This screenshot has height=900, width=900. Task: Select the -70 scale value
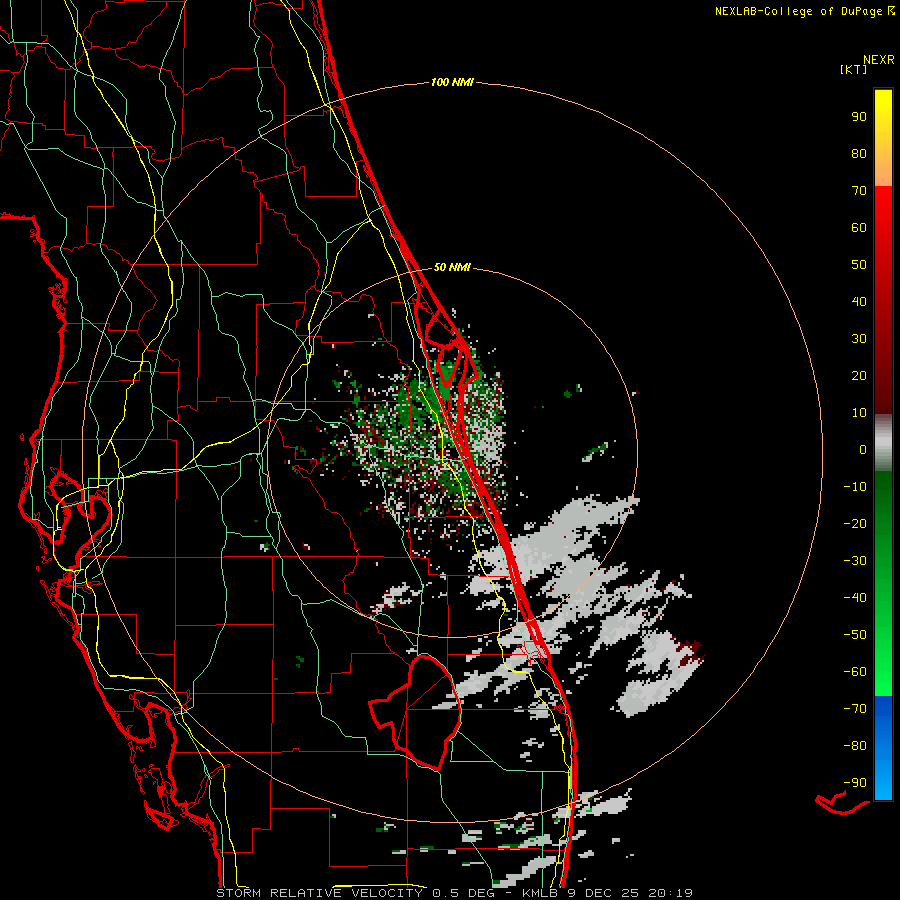[x=855, y=709]
